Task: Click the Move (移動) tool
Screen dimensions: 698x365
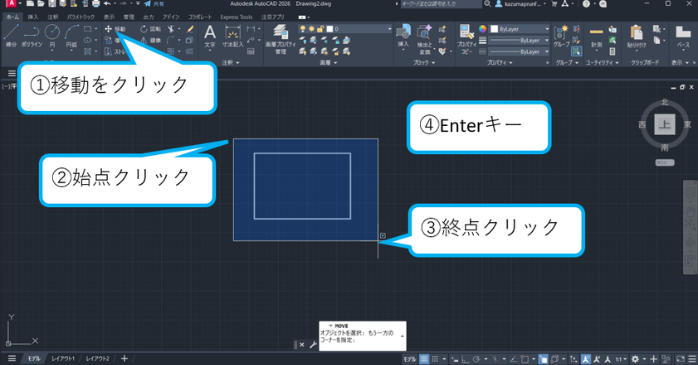Action: [x=115, y=29]
